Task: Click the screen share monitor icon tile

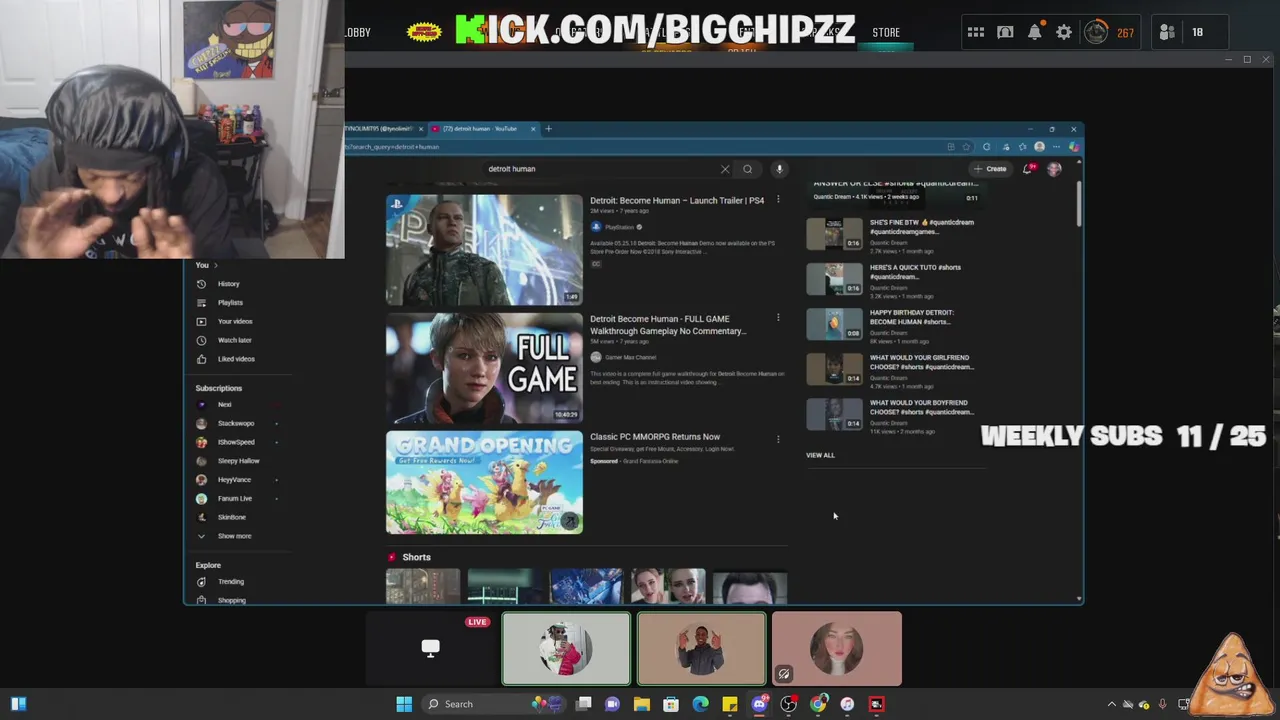Action: click(430, 648)
